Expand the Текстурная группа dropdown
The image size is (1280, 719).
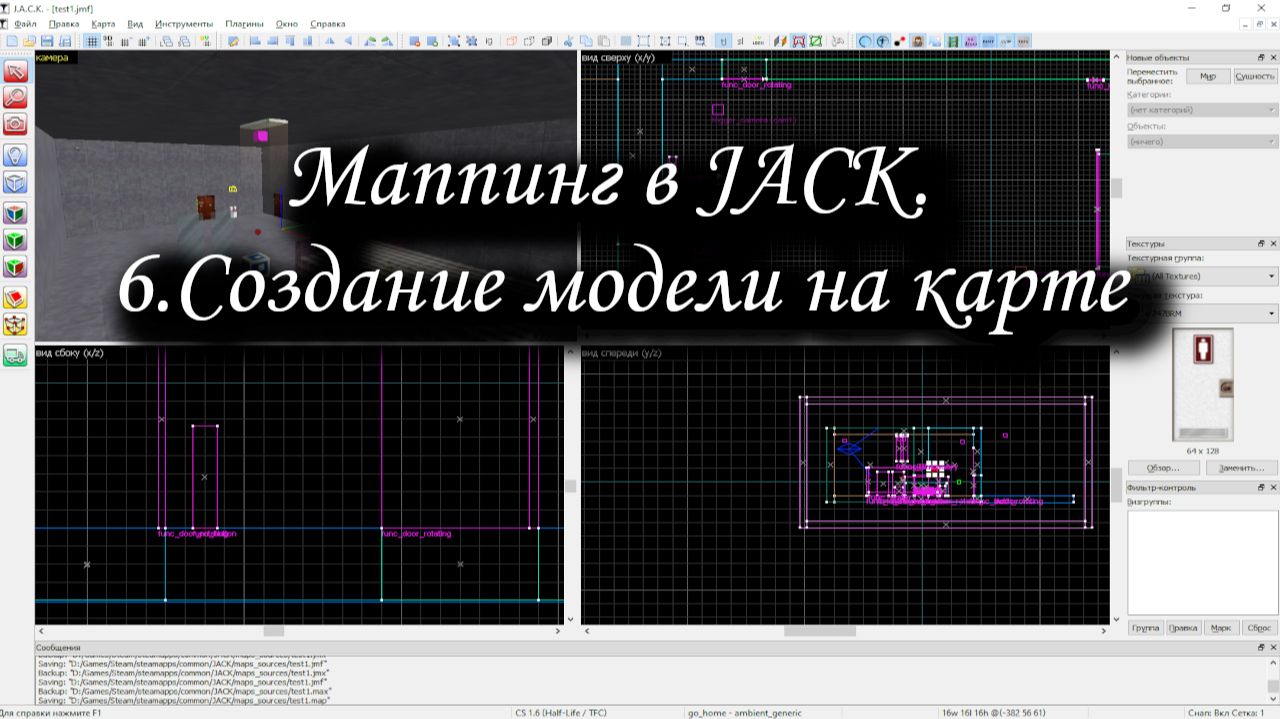(1202, 276)
